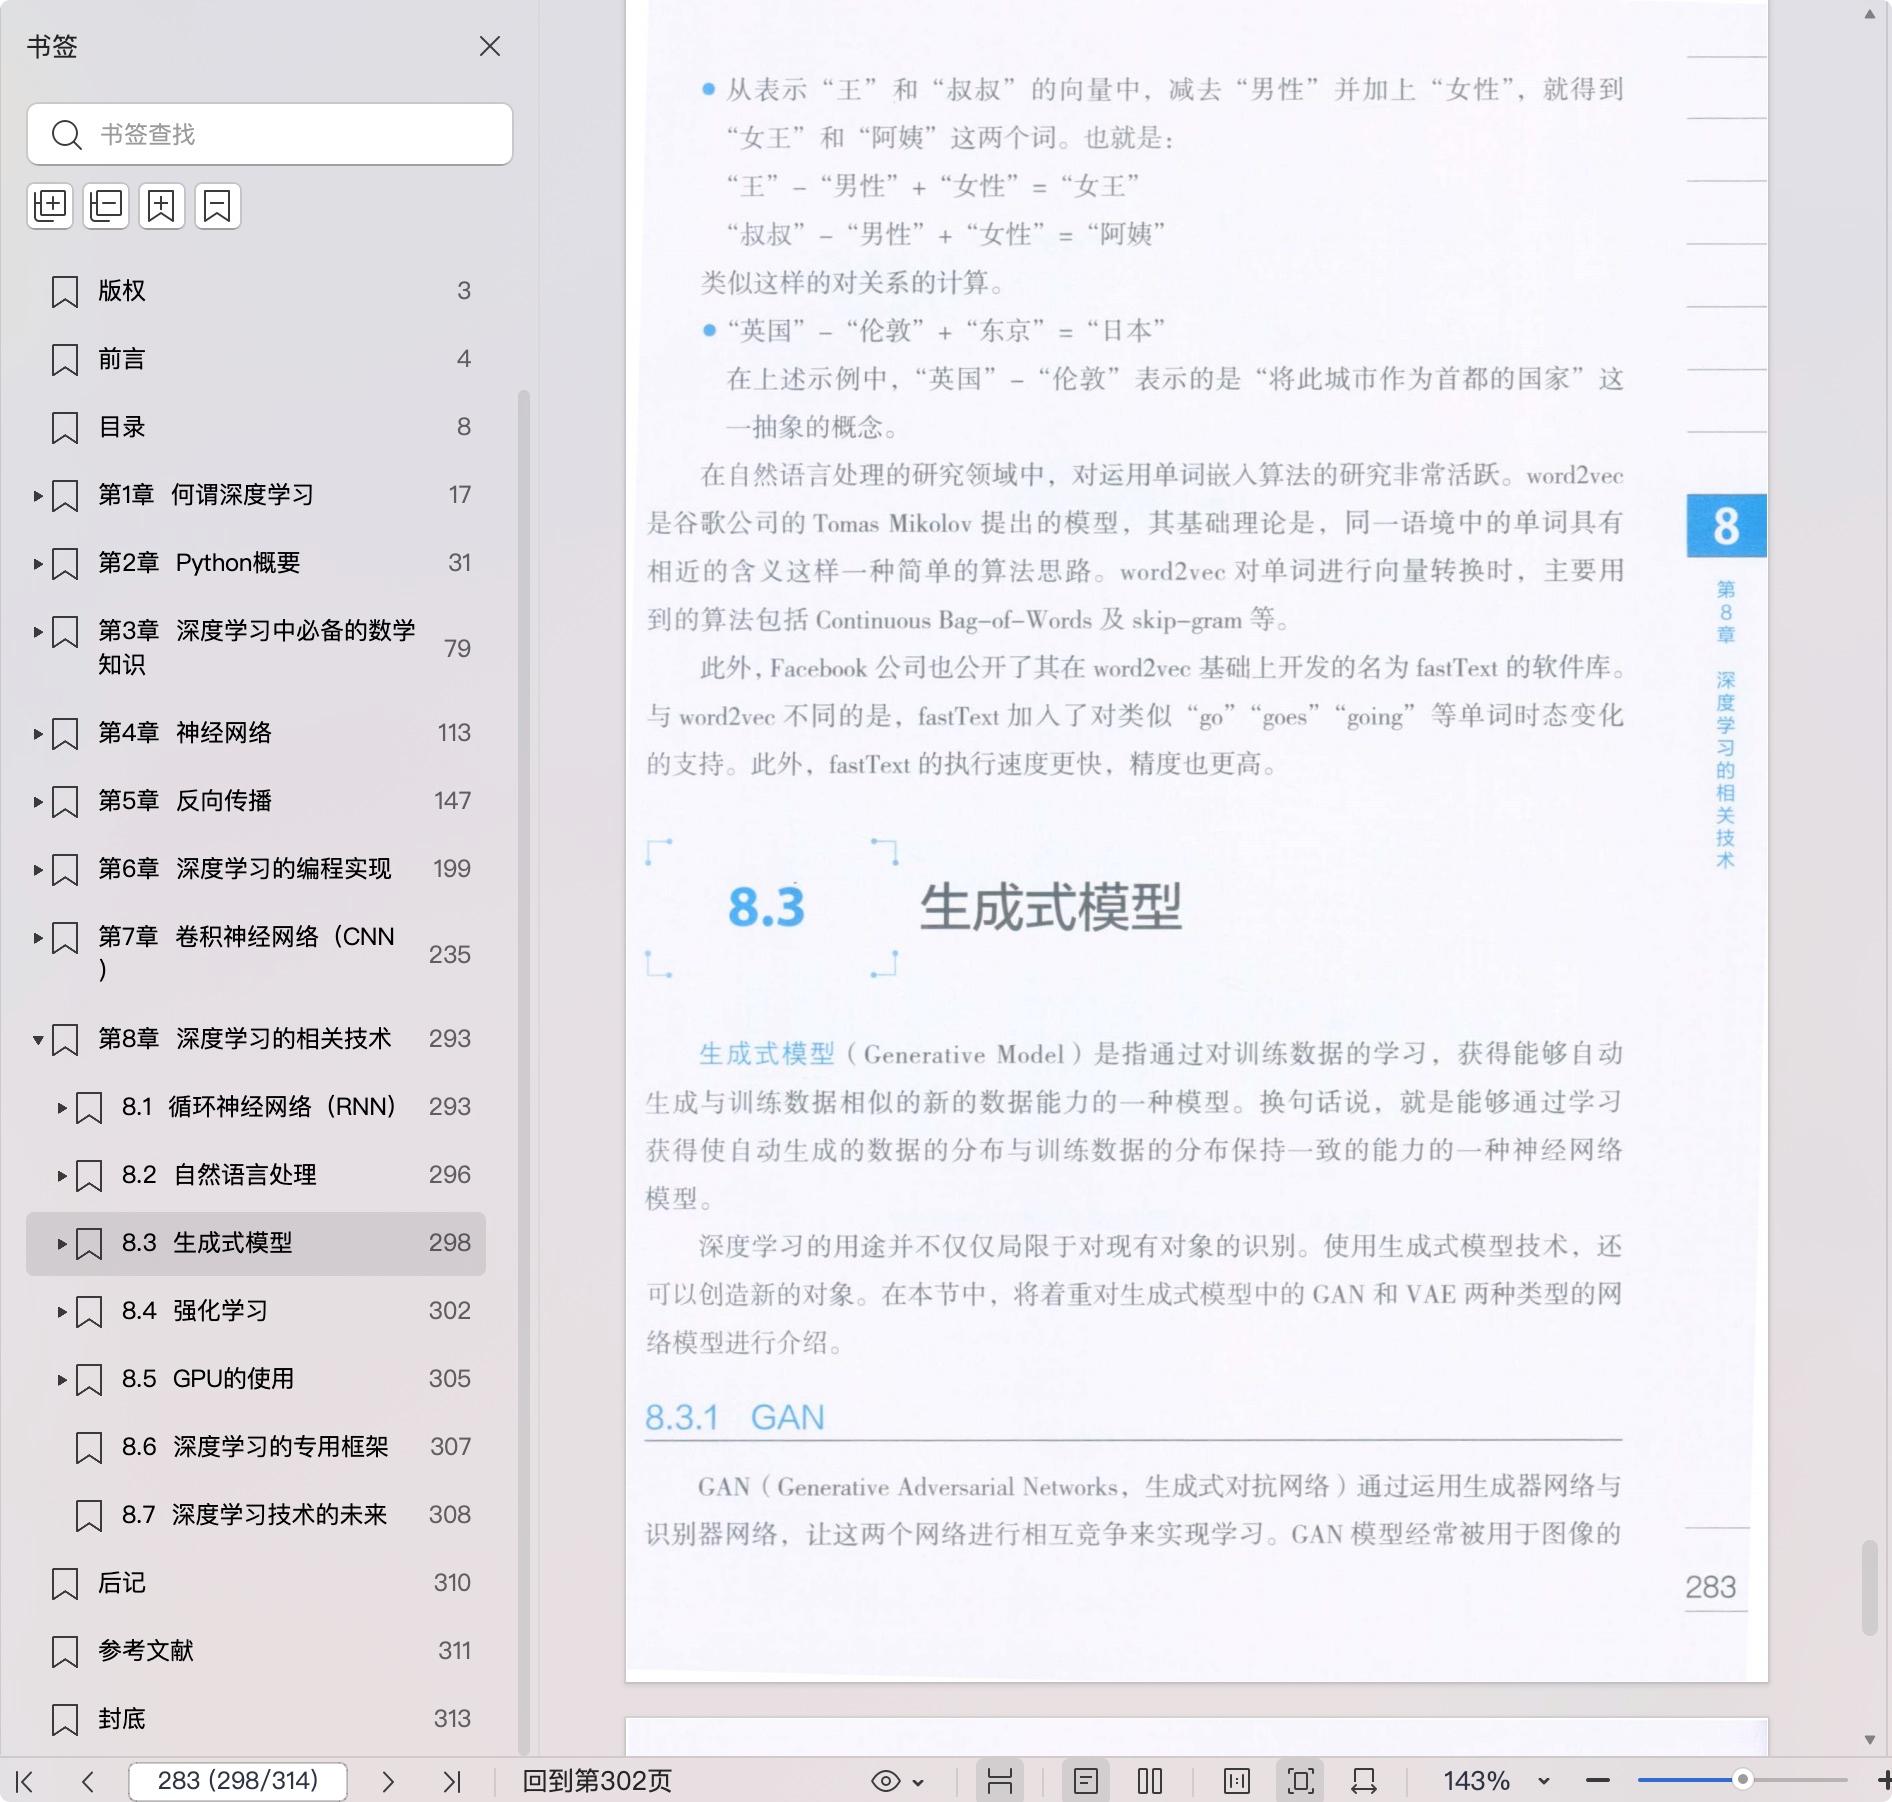
Task: Go to the next page with the forward arrow
Action: pos(388,1781)
